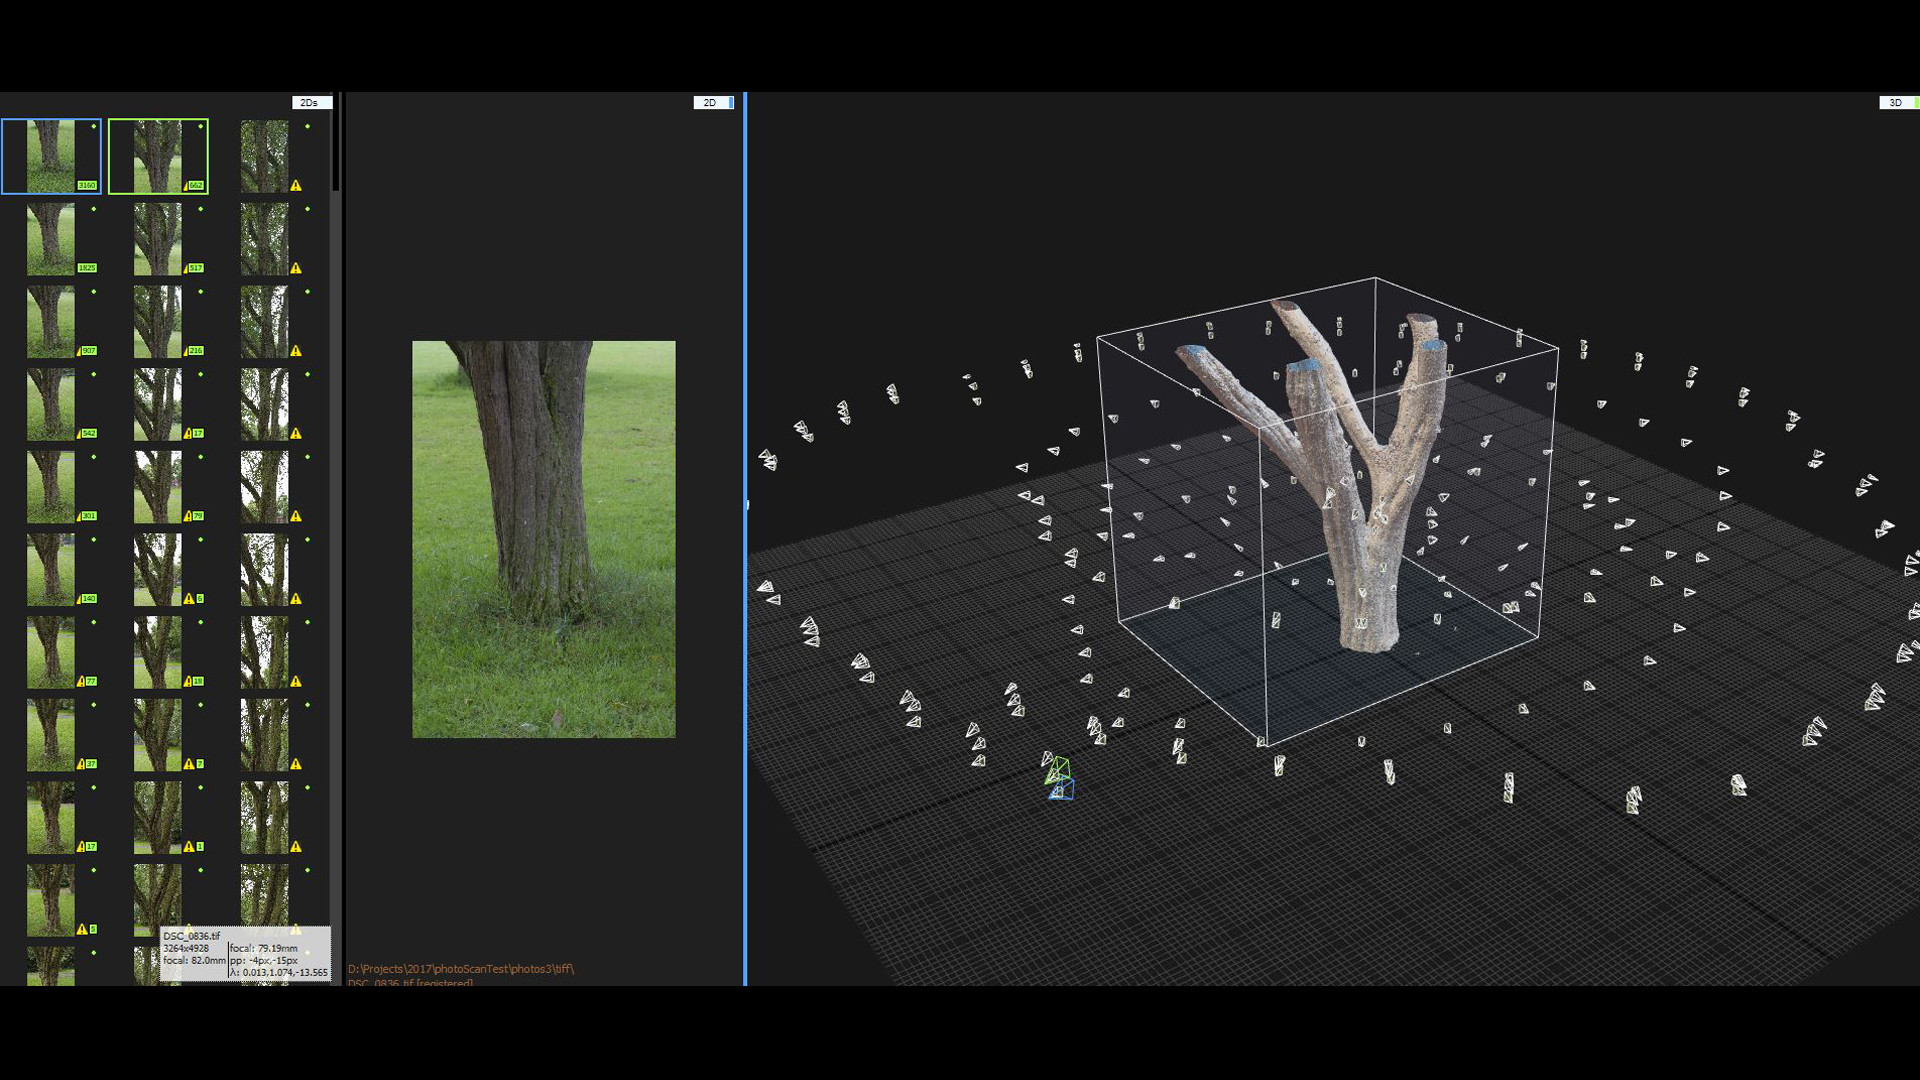Click the warning icon on the top-right thumbnail

pos(296,185)
